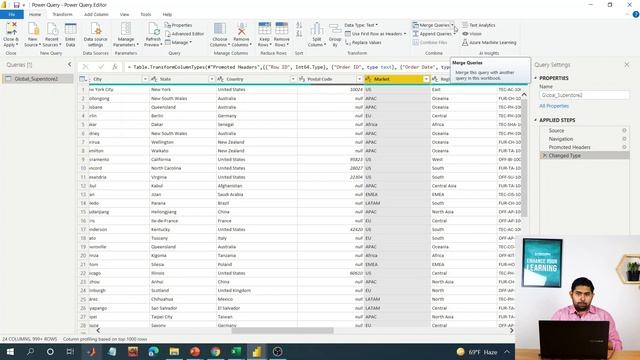Screen dimensions: 640x360
Task: Open the Country column filter dropdown
Action: (293, 79)
